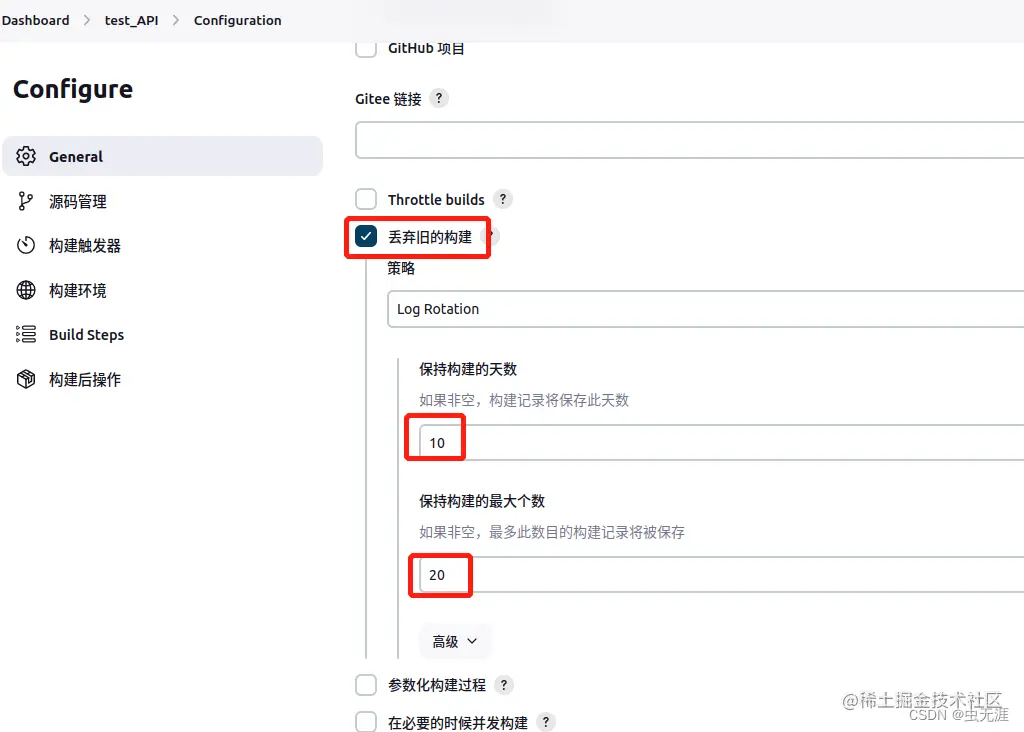Click the 保持构建的最大个数 field showing 20
The image size is (1024, 732).
(722, 574)
